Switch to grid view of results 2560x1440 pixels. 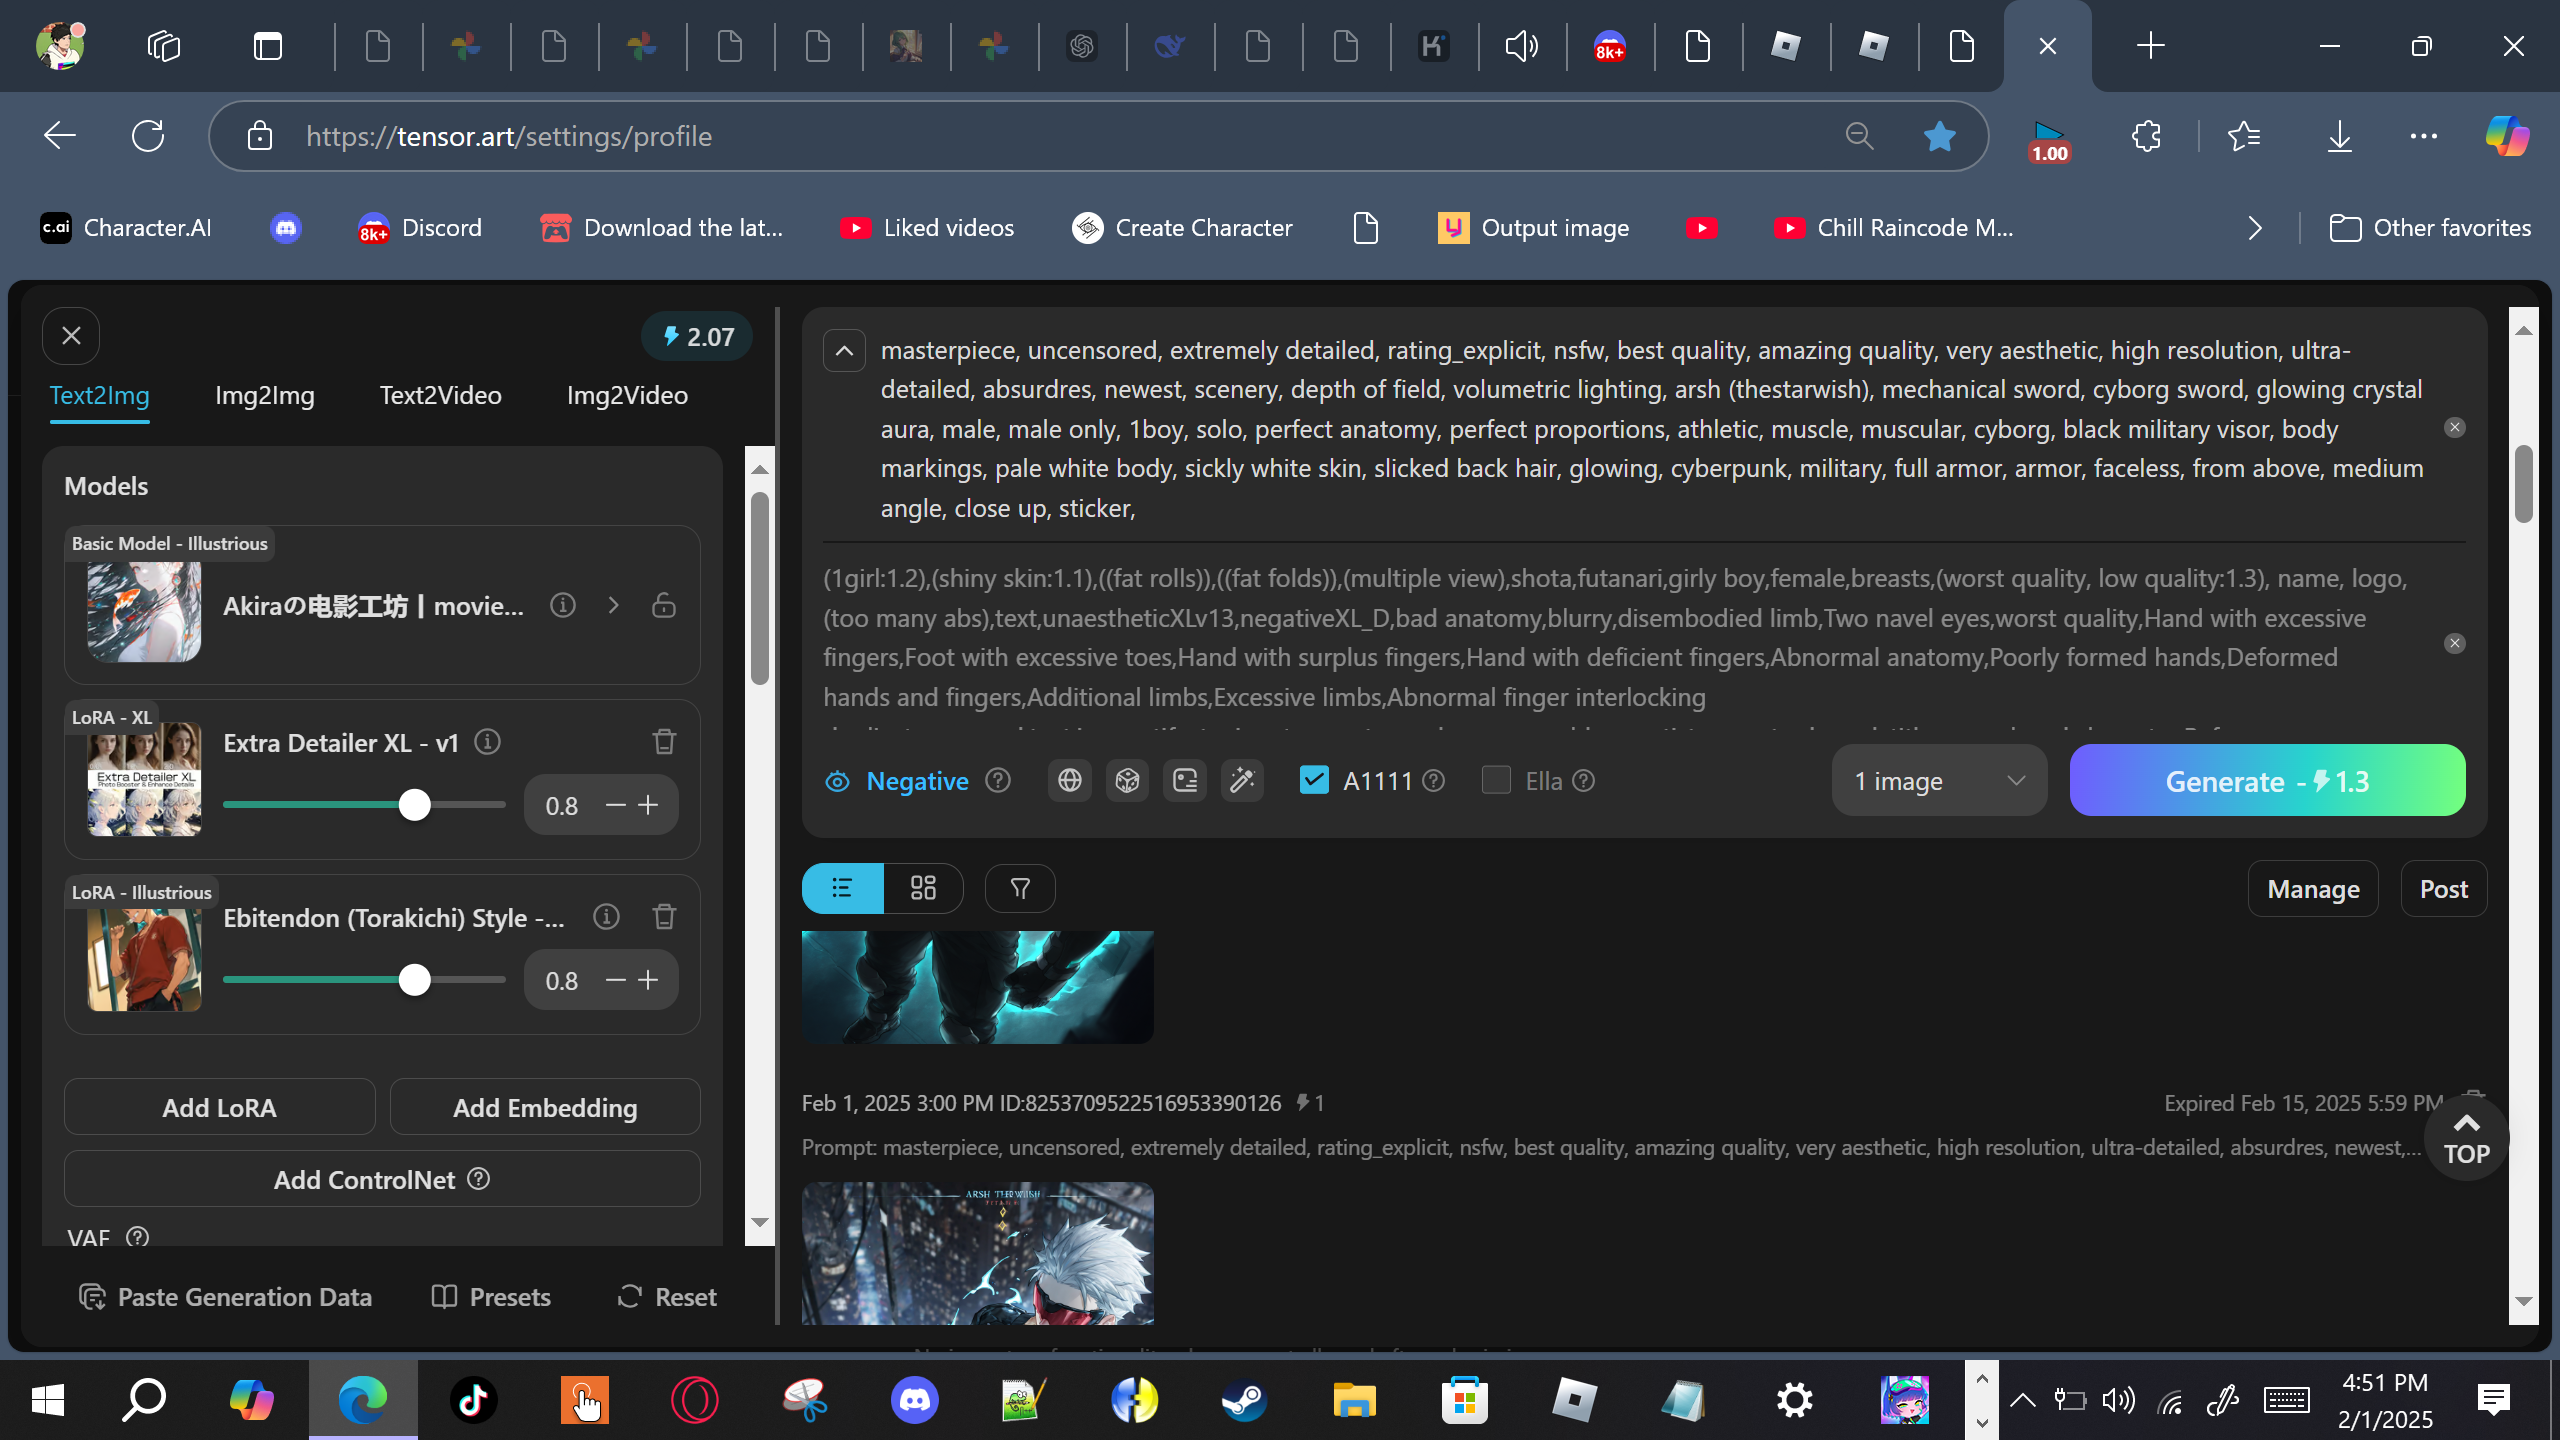click(923, 888)
